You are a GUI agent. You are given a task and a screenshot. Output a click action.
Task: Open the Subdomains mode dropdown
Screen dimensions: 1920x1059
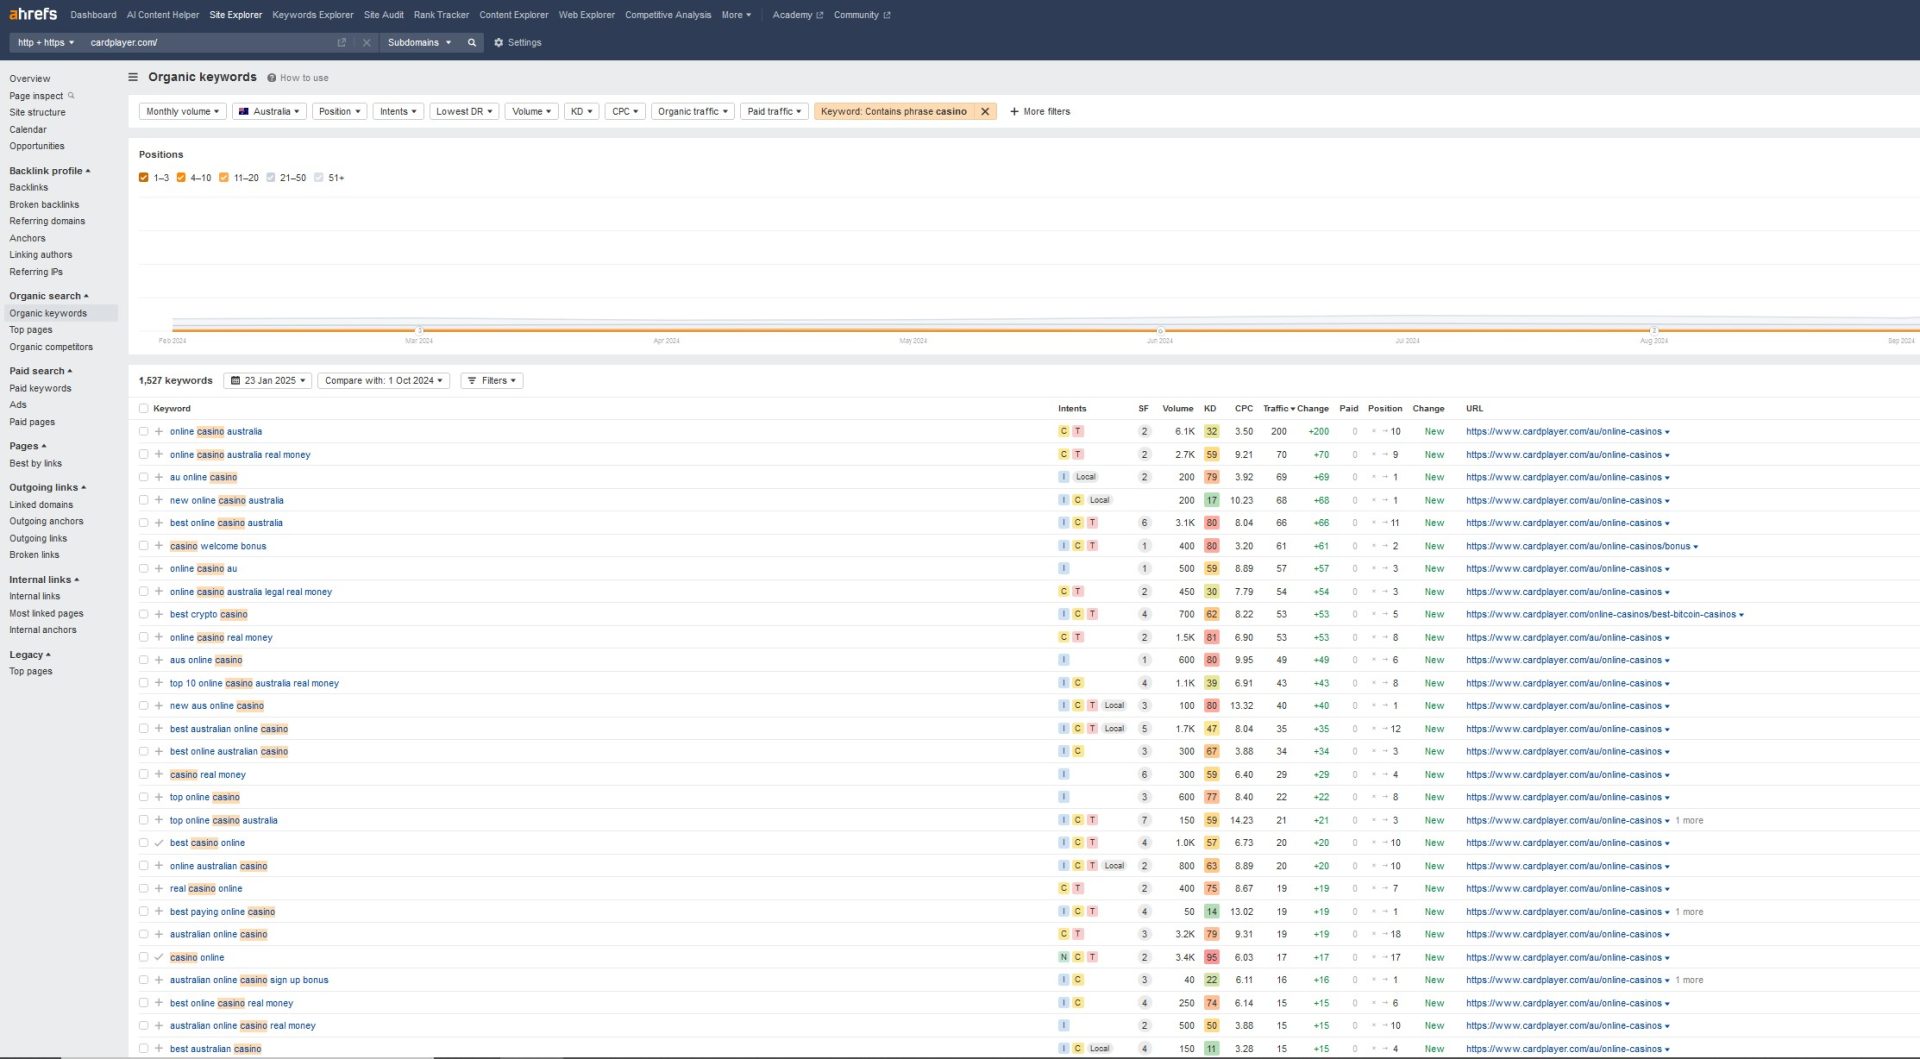pyautogui.click(x=420, y=42)
